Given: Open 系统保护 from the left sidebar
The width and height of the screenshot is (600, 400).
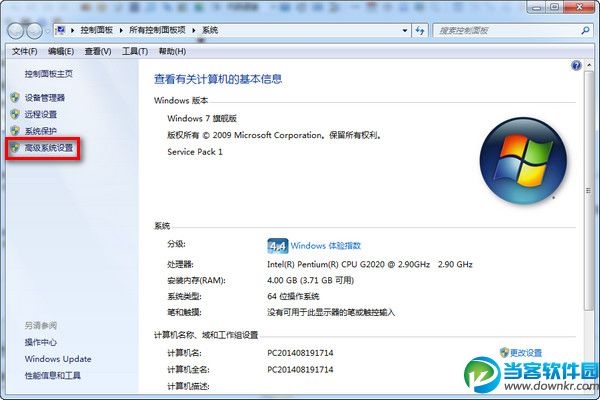Looking at the screenshot, I should (41, 131).
